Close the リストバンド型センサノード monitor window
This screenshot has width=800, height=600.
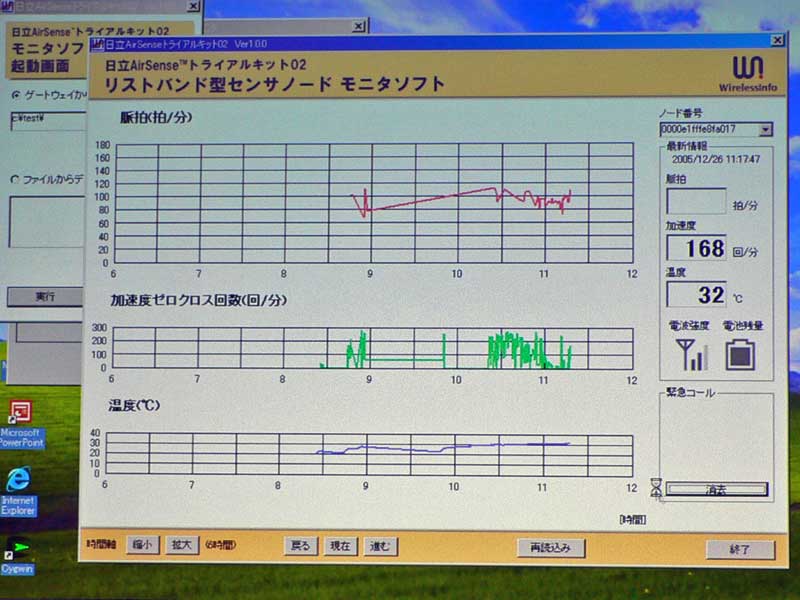click(x=777, y=40)
